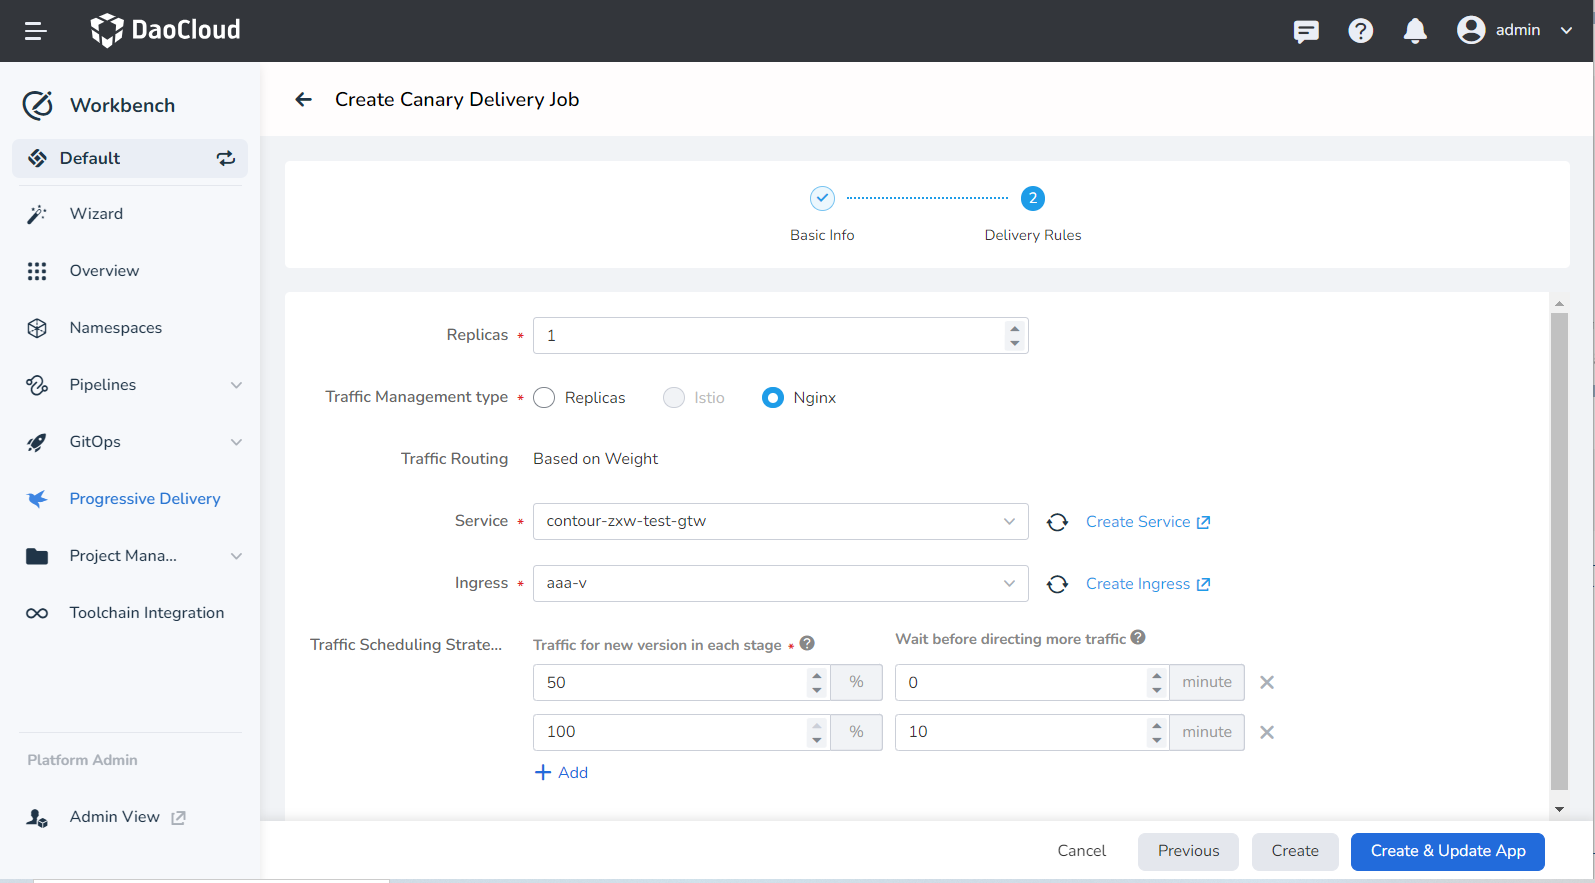The height and width of the screenshot is (883, 1595).
Task: Click the Create & Update App button
Action: (1447, 851)
